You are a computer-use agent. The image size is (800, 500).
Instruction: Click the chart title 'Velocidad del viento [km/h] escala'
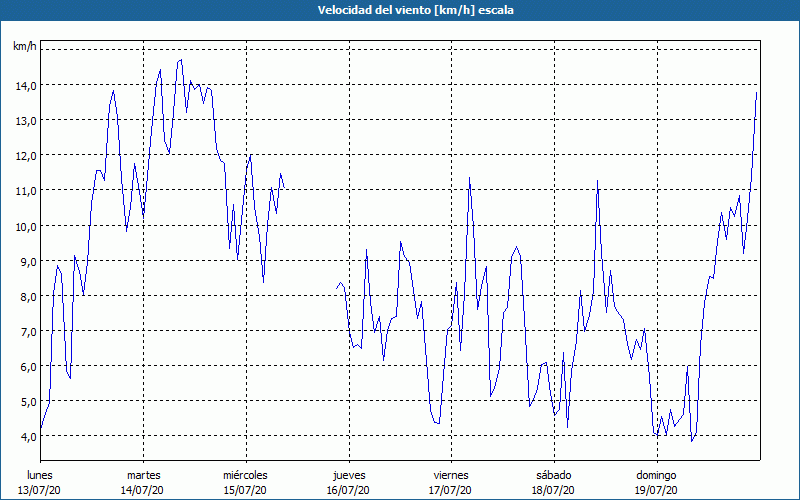click(415, 10)
